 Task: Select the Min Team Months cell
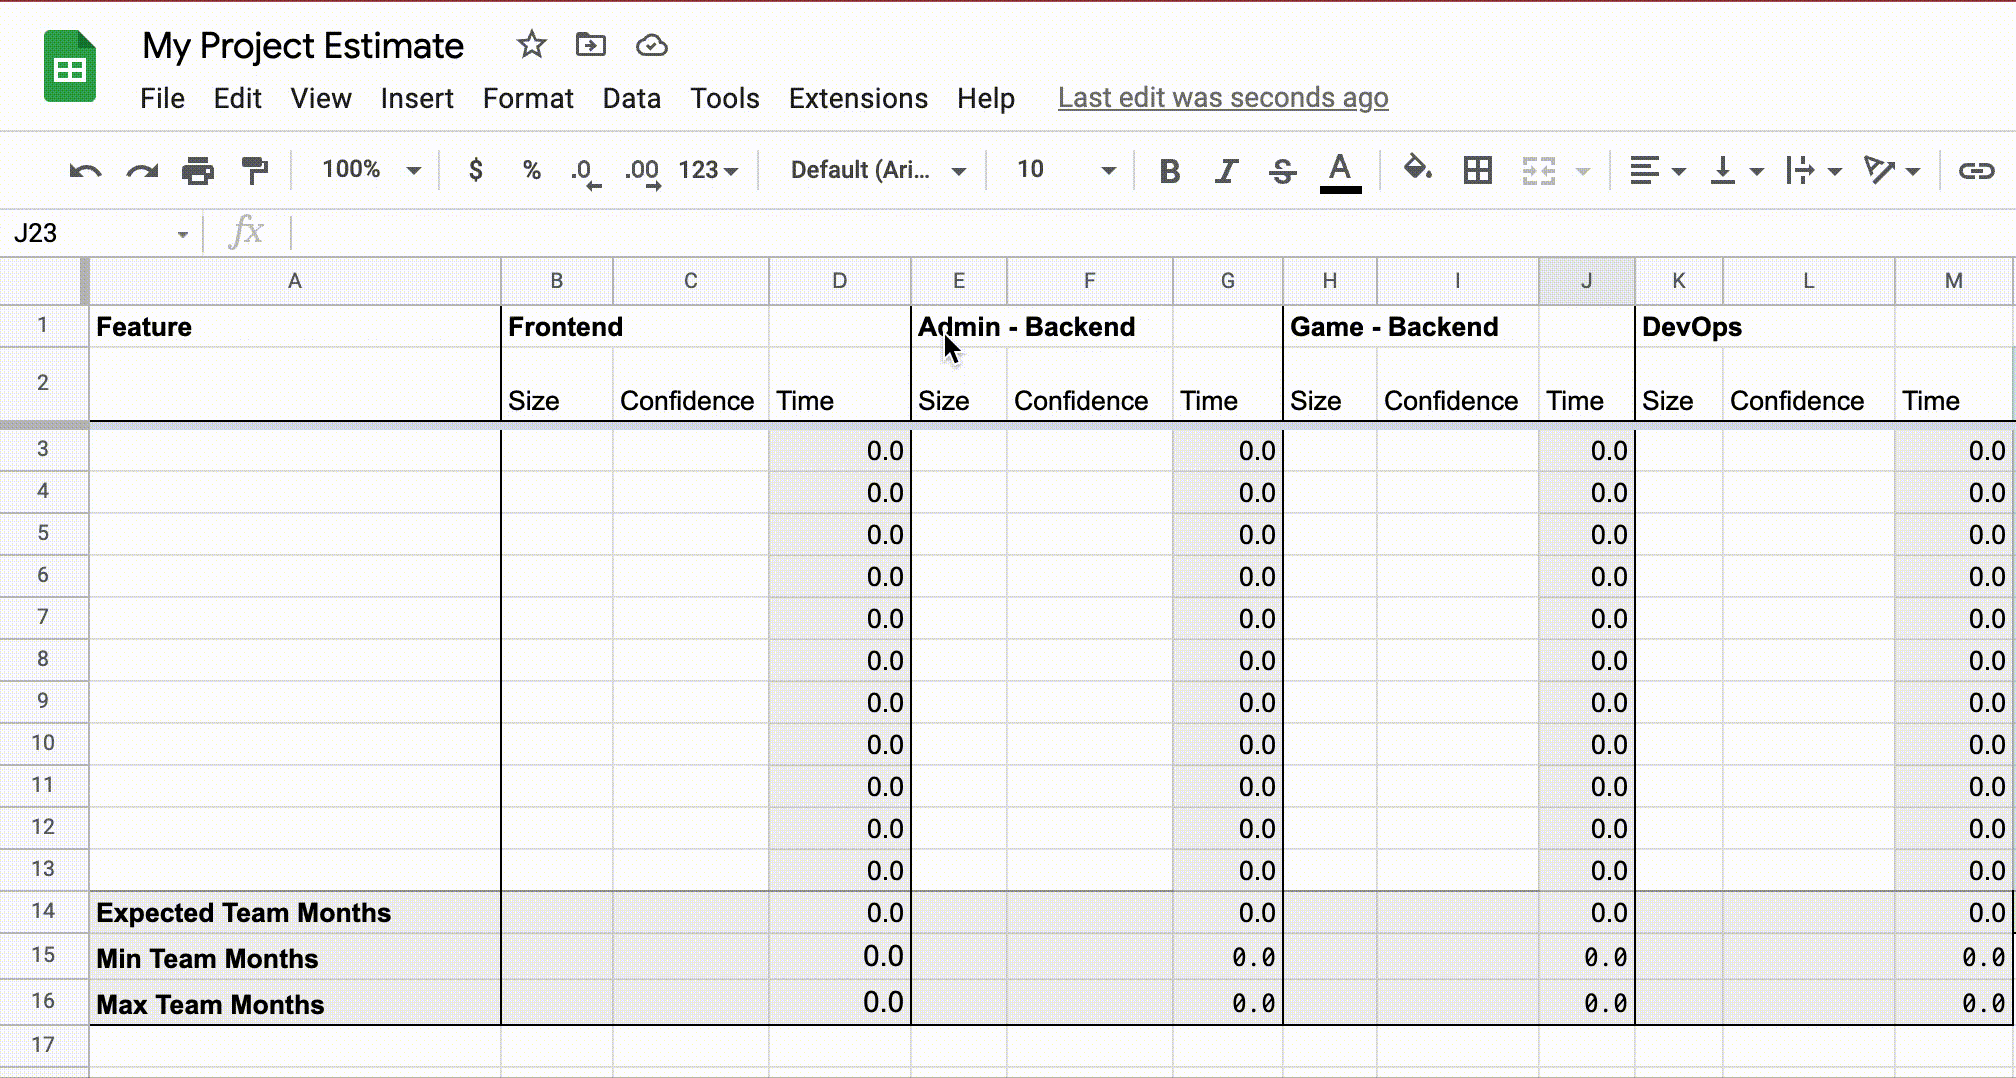coord(295,958)
